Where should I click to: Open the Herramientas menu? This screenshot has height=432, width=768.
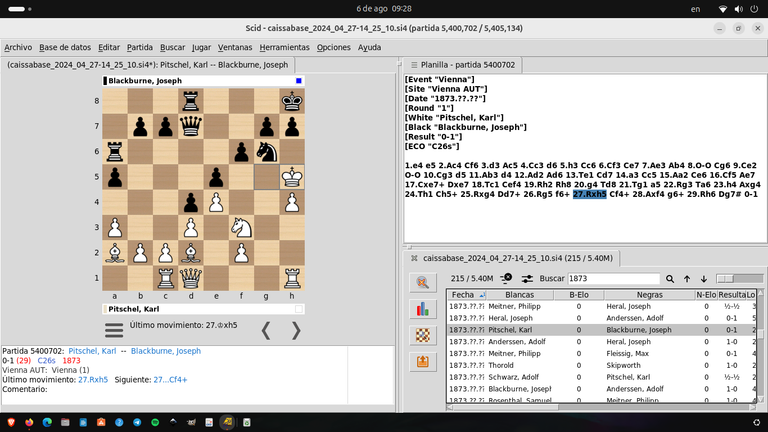tap(285, 48)
